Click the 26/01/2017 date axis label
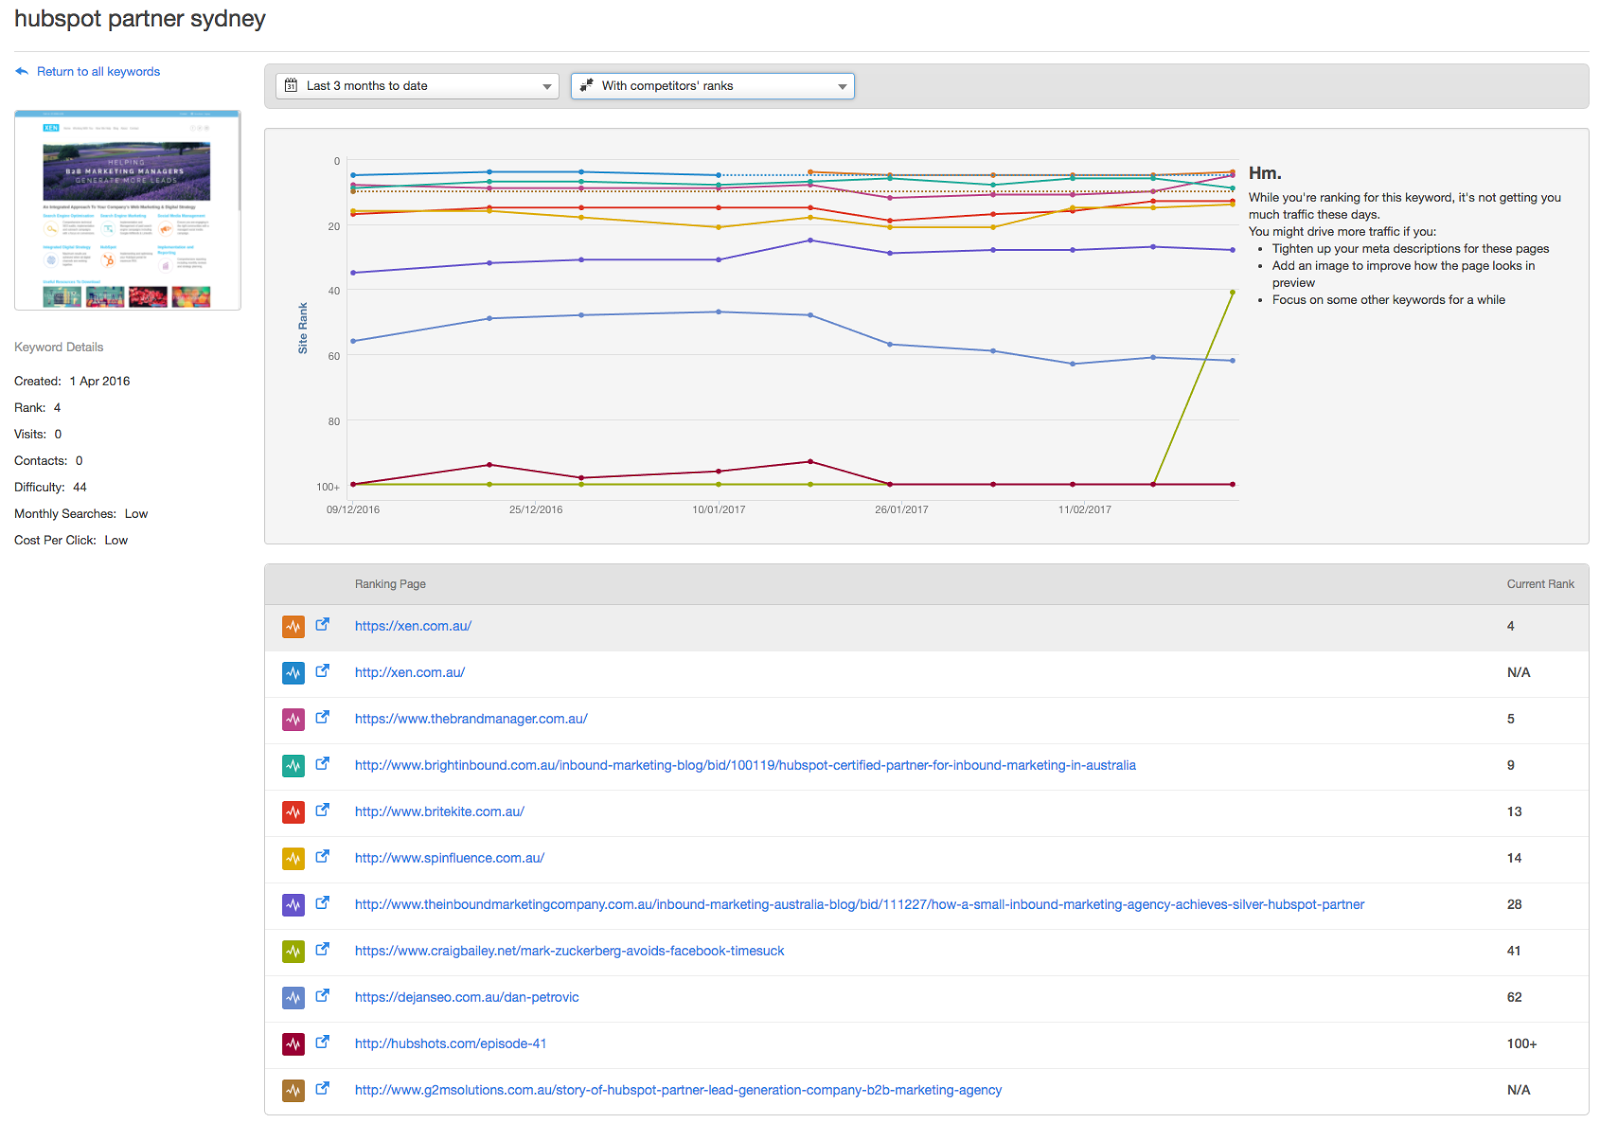Screen dimensions: 1600x1123 (x=901, y=510)
